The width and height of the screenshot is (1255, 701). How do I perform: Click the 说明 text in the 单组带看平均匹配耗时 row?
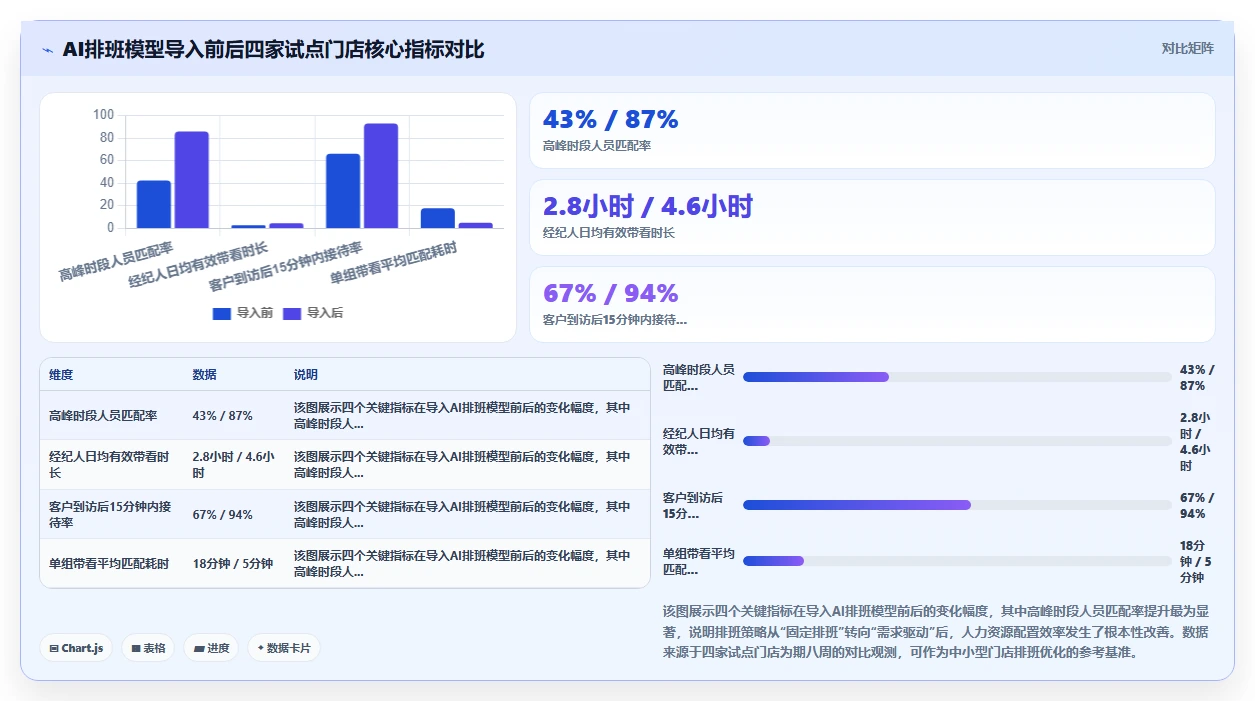(x=463, y=564)
